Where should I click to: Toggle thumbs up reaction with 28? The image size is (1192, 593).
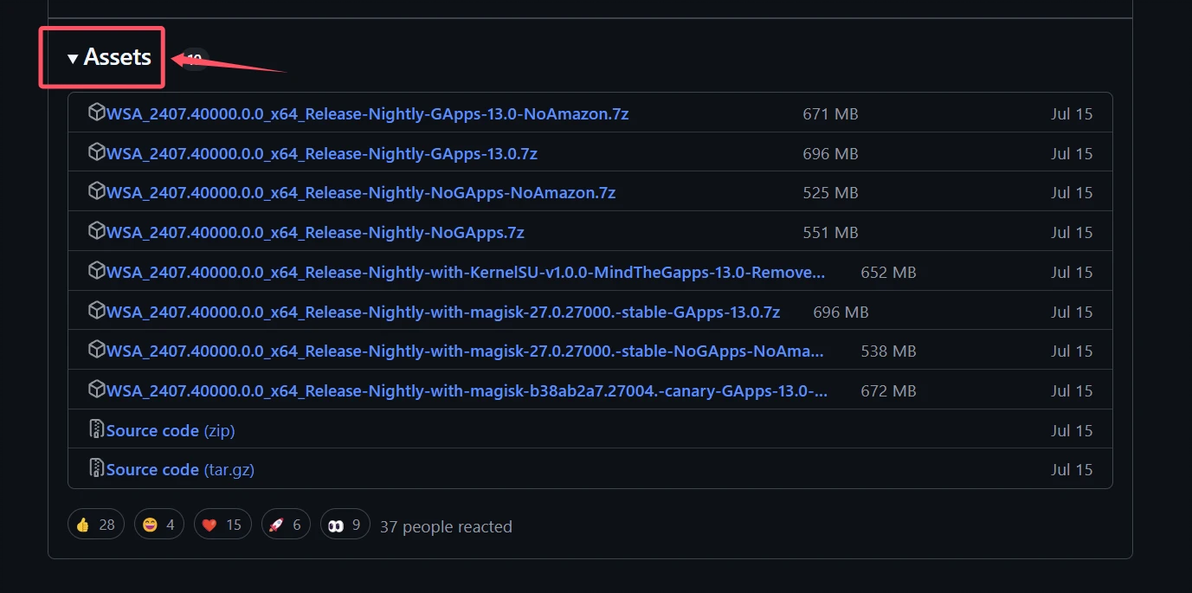click(x=96, y=525)
